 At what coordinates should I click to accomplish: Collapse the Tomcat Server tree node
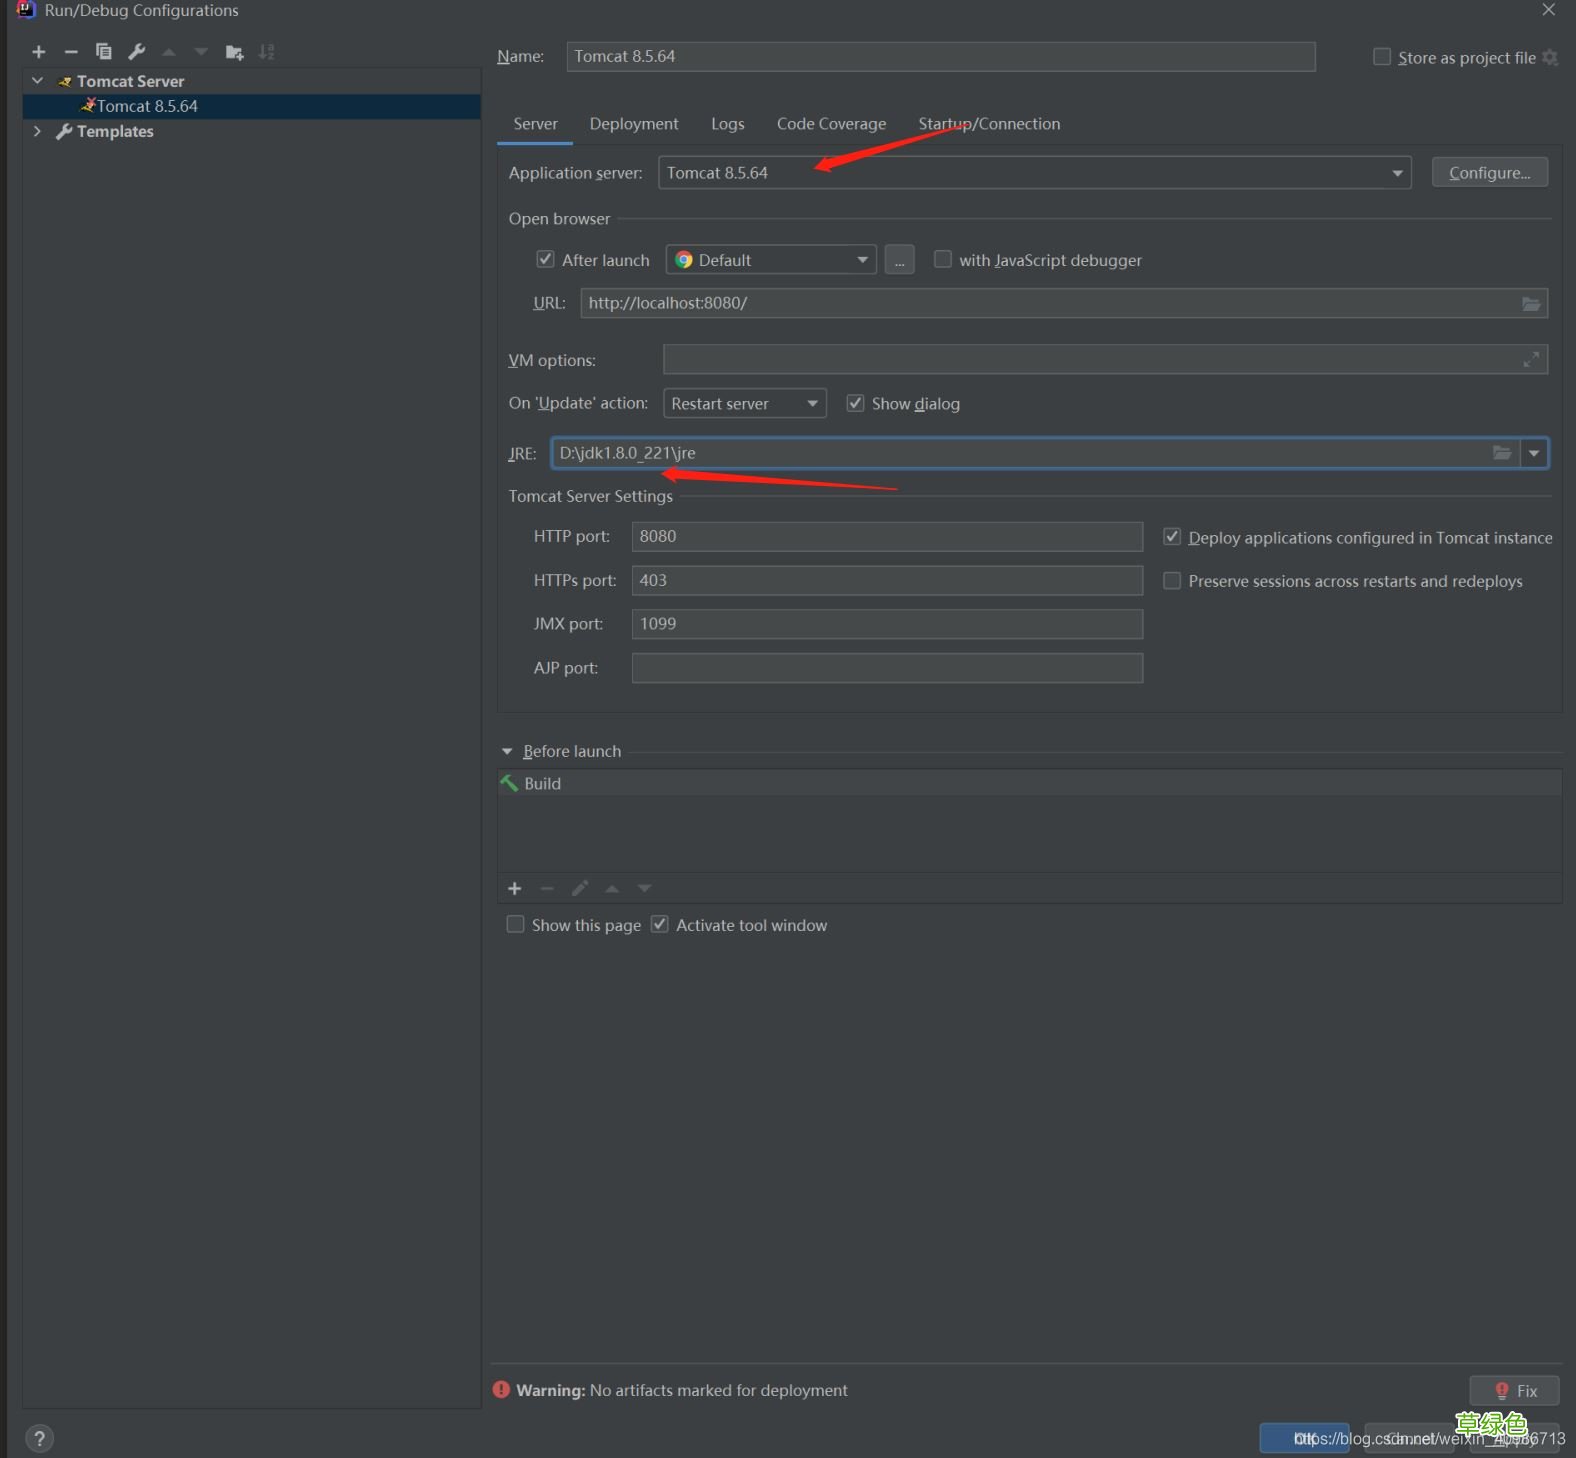click(x=38, y=81)
